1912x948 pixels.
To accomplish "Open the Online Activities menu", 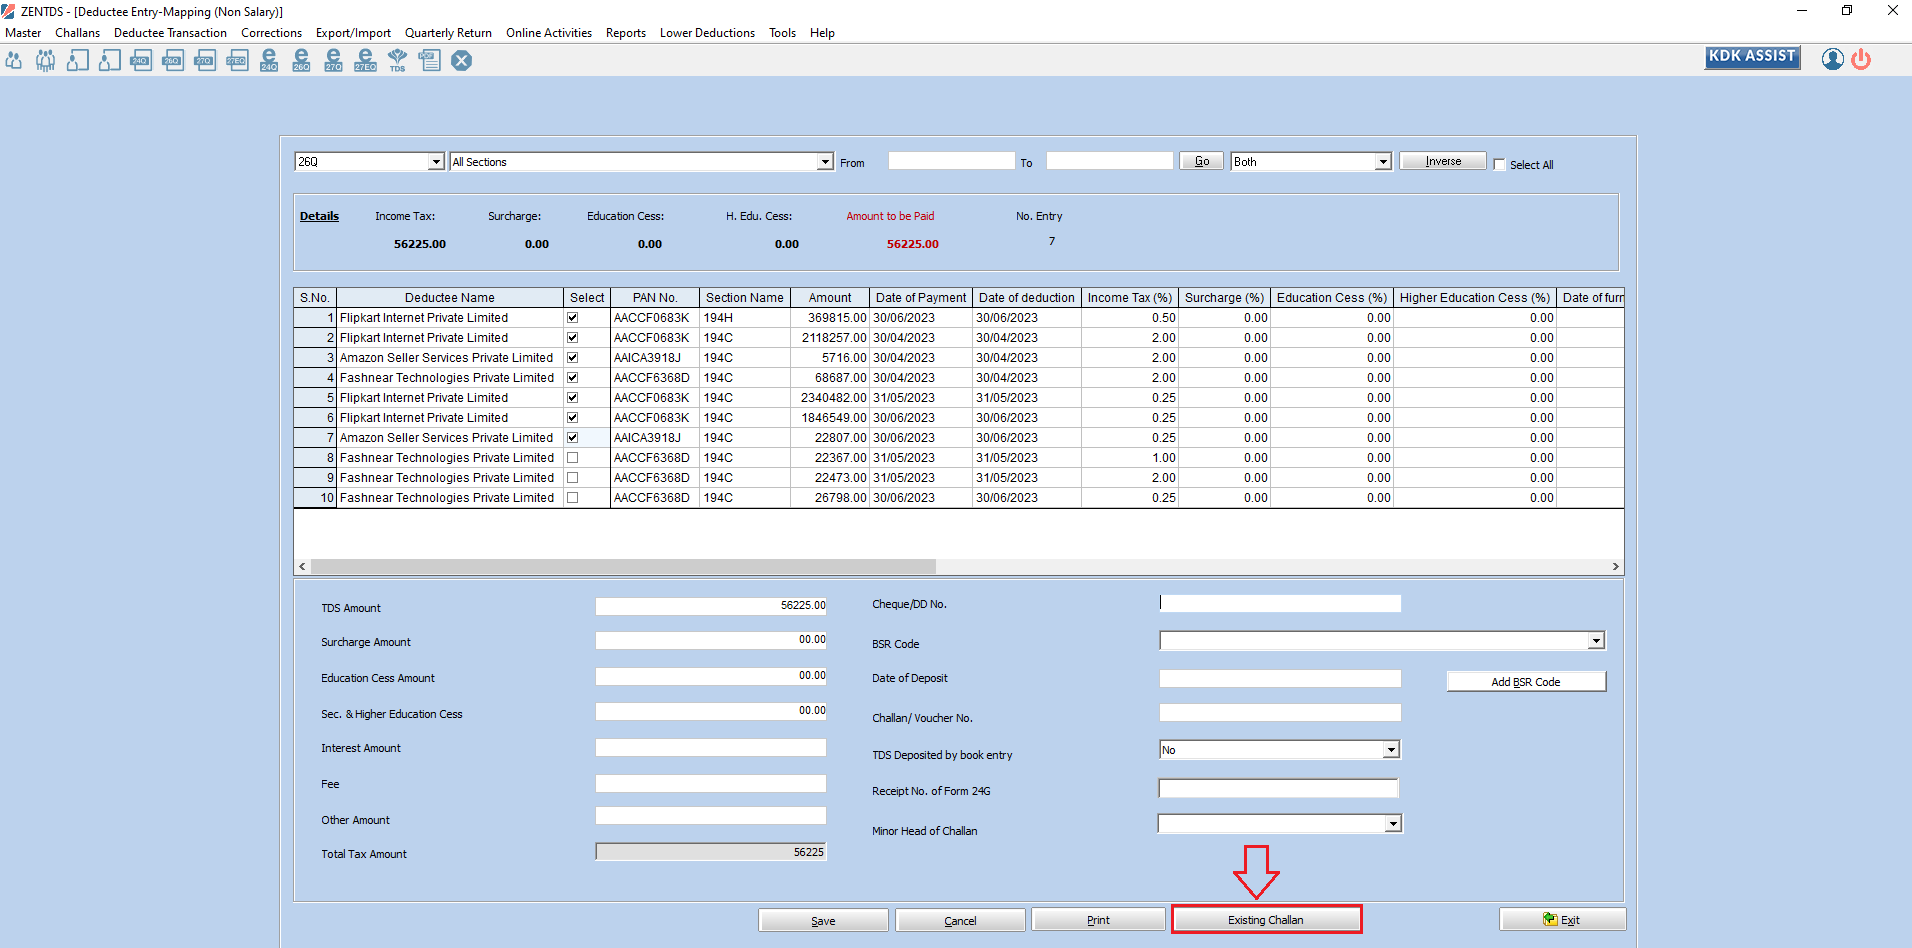I will [548, 33].
